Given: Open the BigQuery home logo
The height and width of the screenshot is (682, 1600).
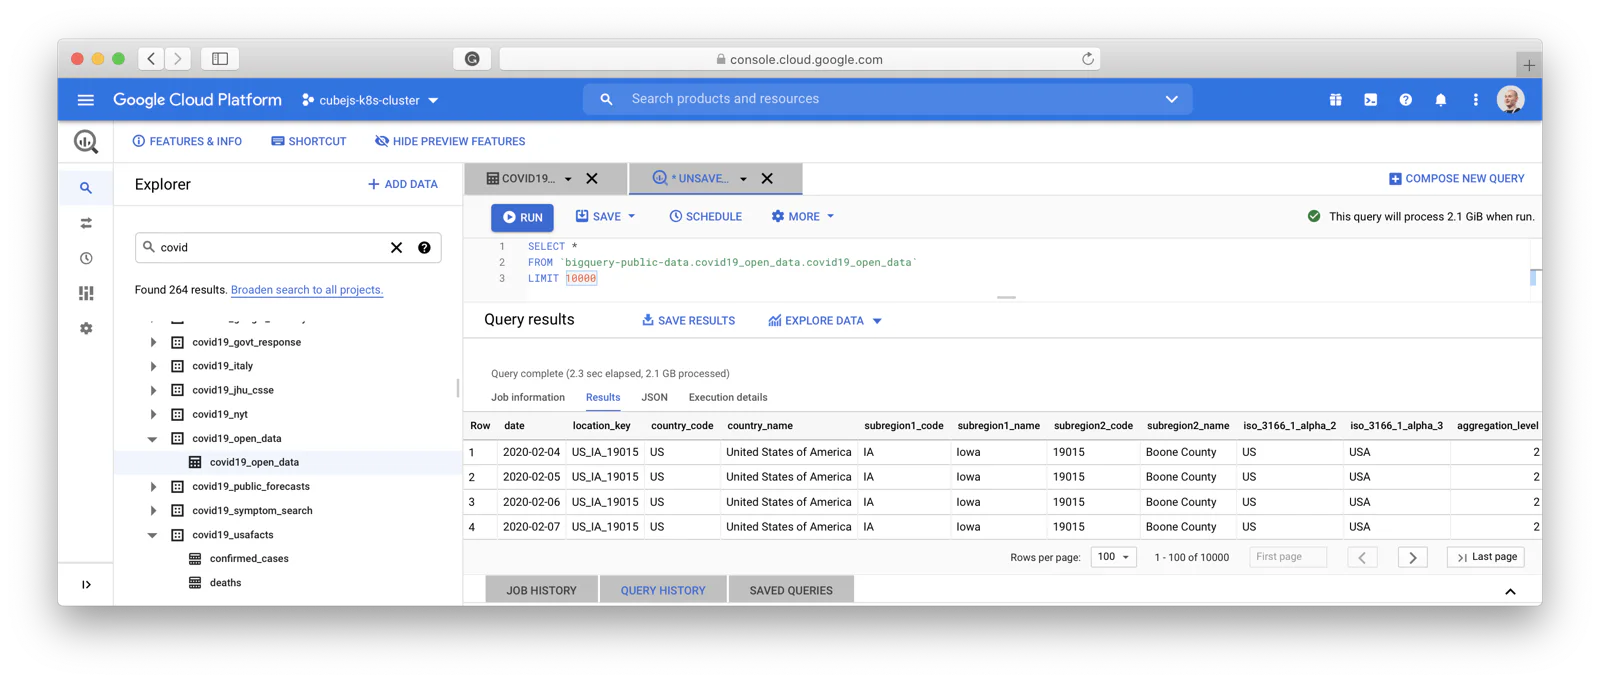Looking at the screenshot, I should click(x=86, y=142).
